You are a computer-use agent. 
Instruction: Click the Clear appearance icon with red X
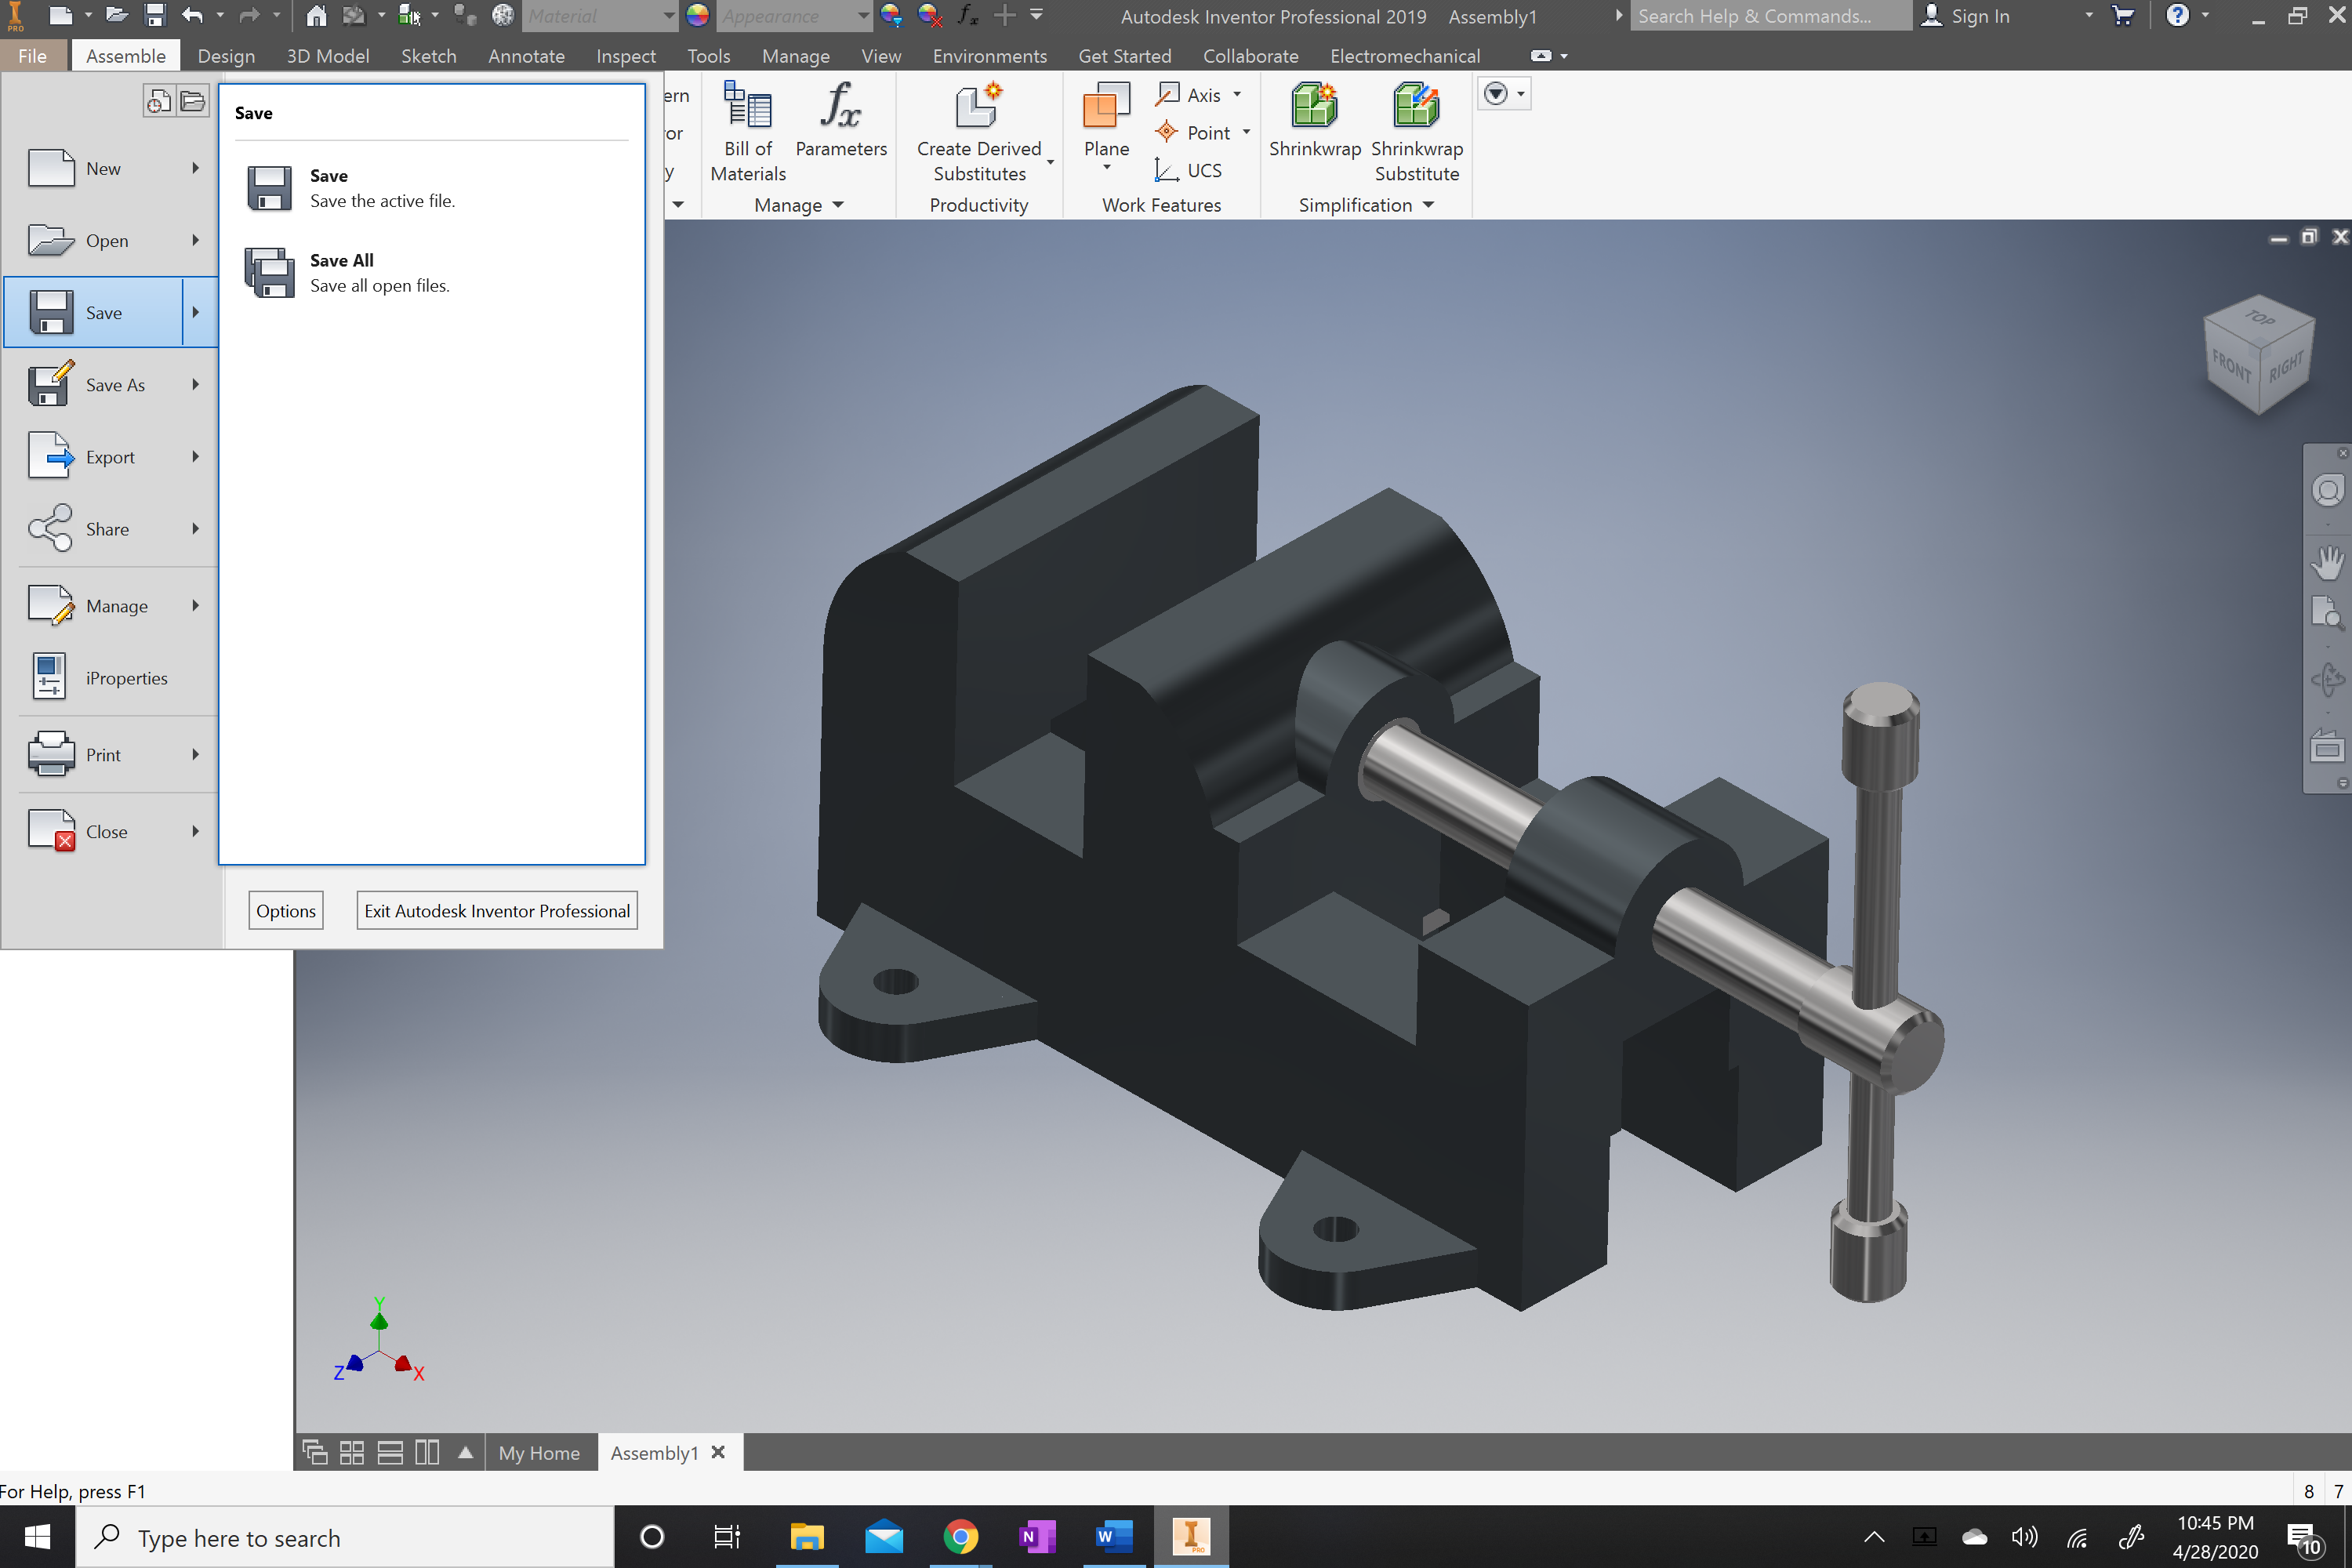point(929,15)
